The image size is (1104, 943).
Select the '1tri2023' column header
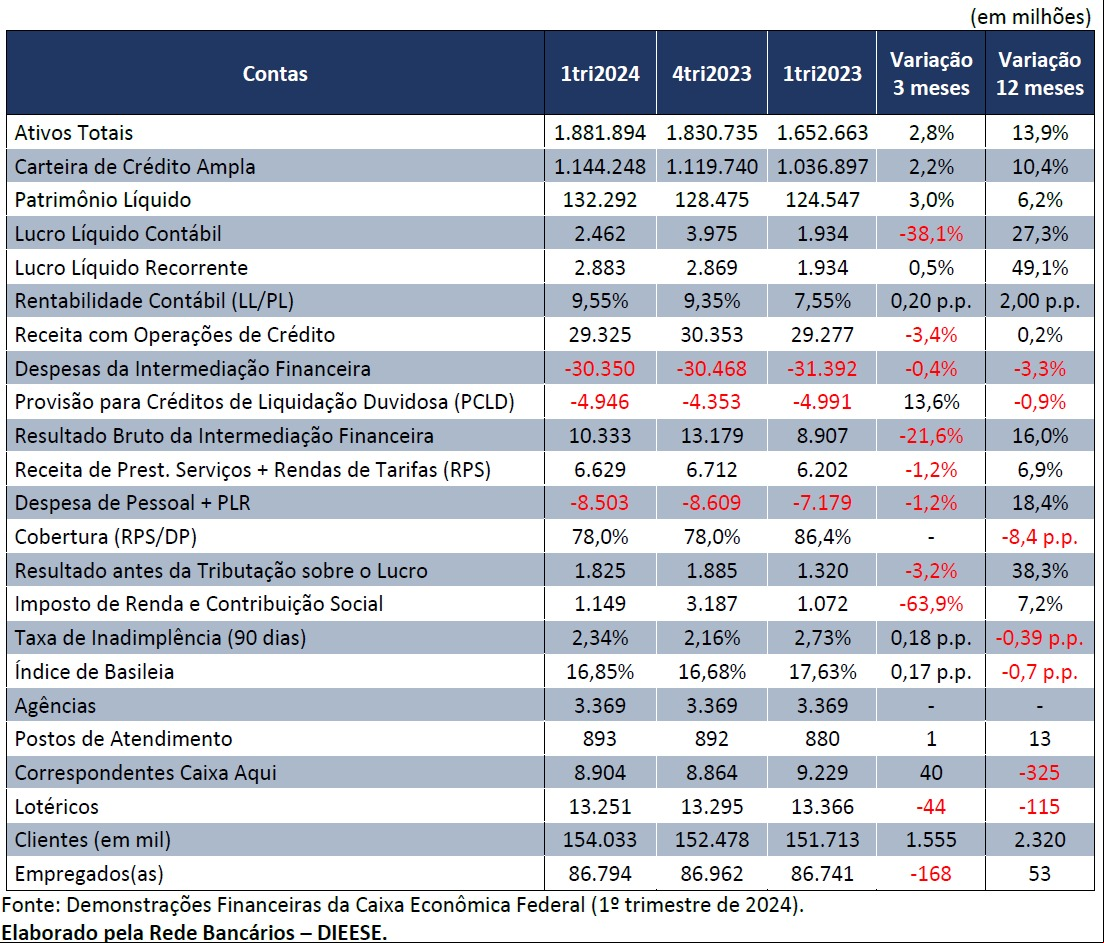[822, 73]
